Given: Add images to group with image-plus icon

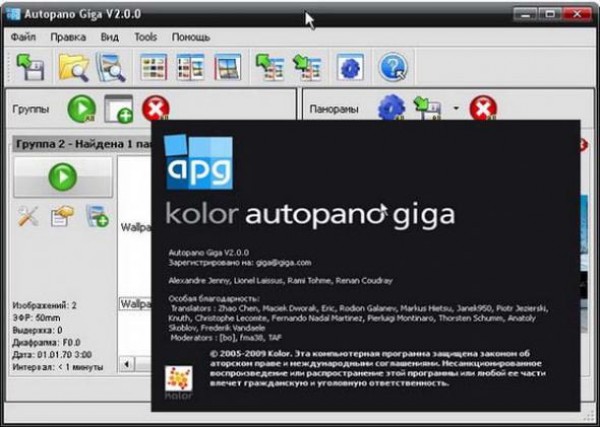Looking at the screenshot, I should [97, 217].
